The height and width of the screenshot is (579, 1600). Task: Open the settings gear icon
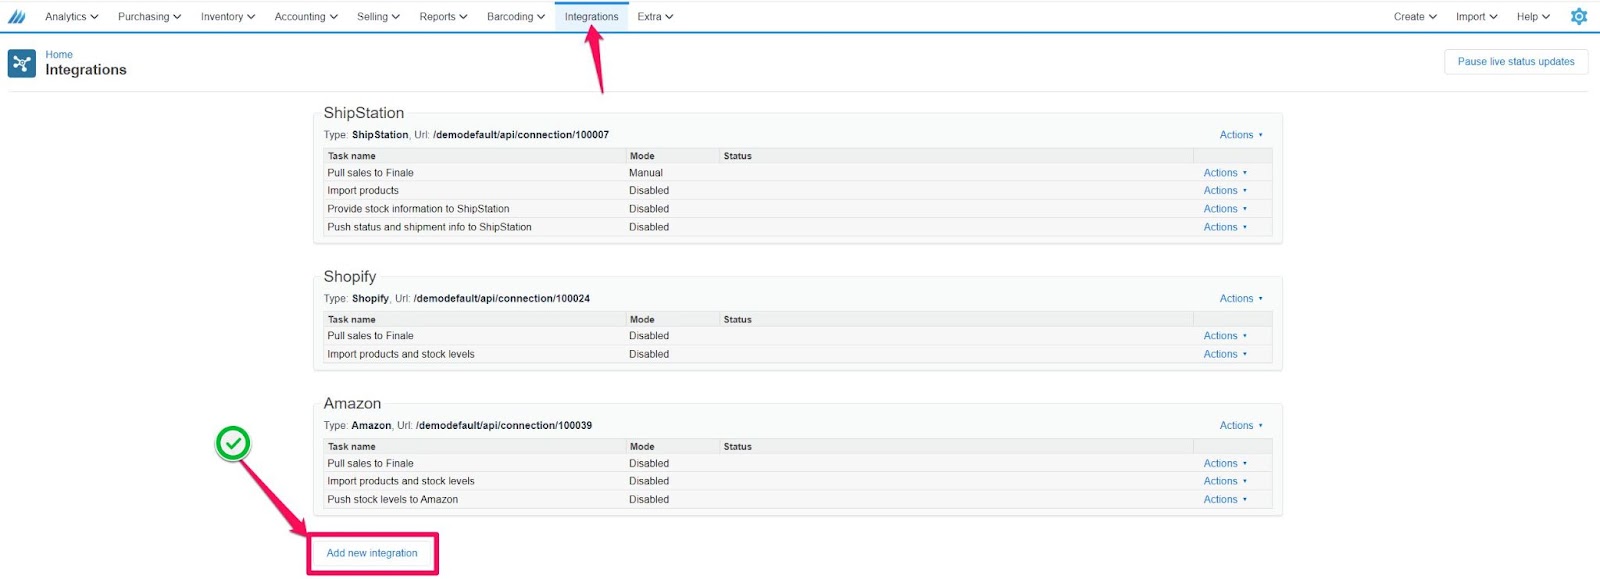pos(1579,16)
